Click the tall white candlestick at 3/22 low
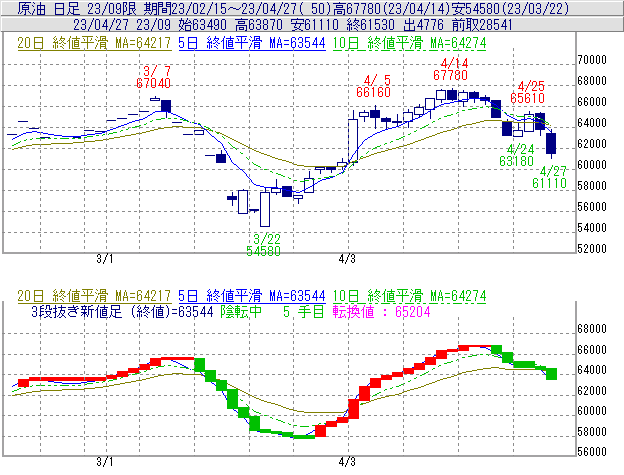Viewport: 624px width, 475px height. click(265, 209)
